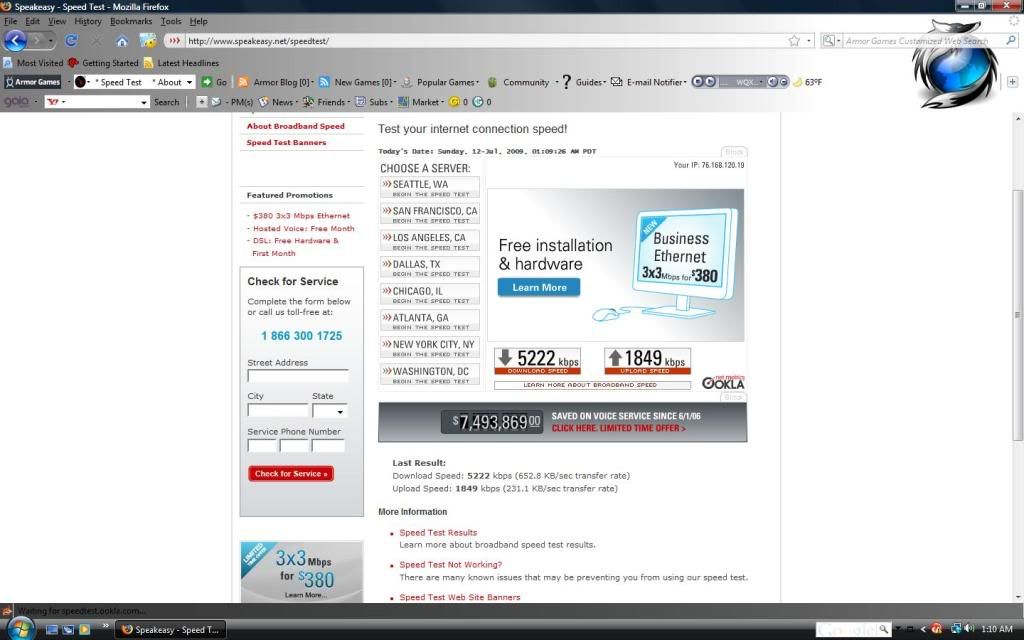Go to the Firefox home page icon

coord(122,41)
